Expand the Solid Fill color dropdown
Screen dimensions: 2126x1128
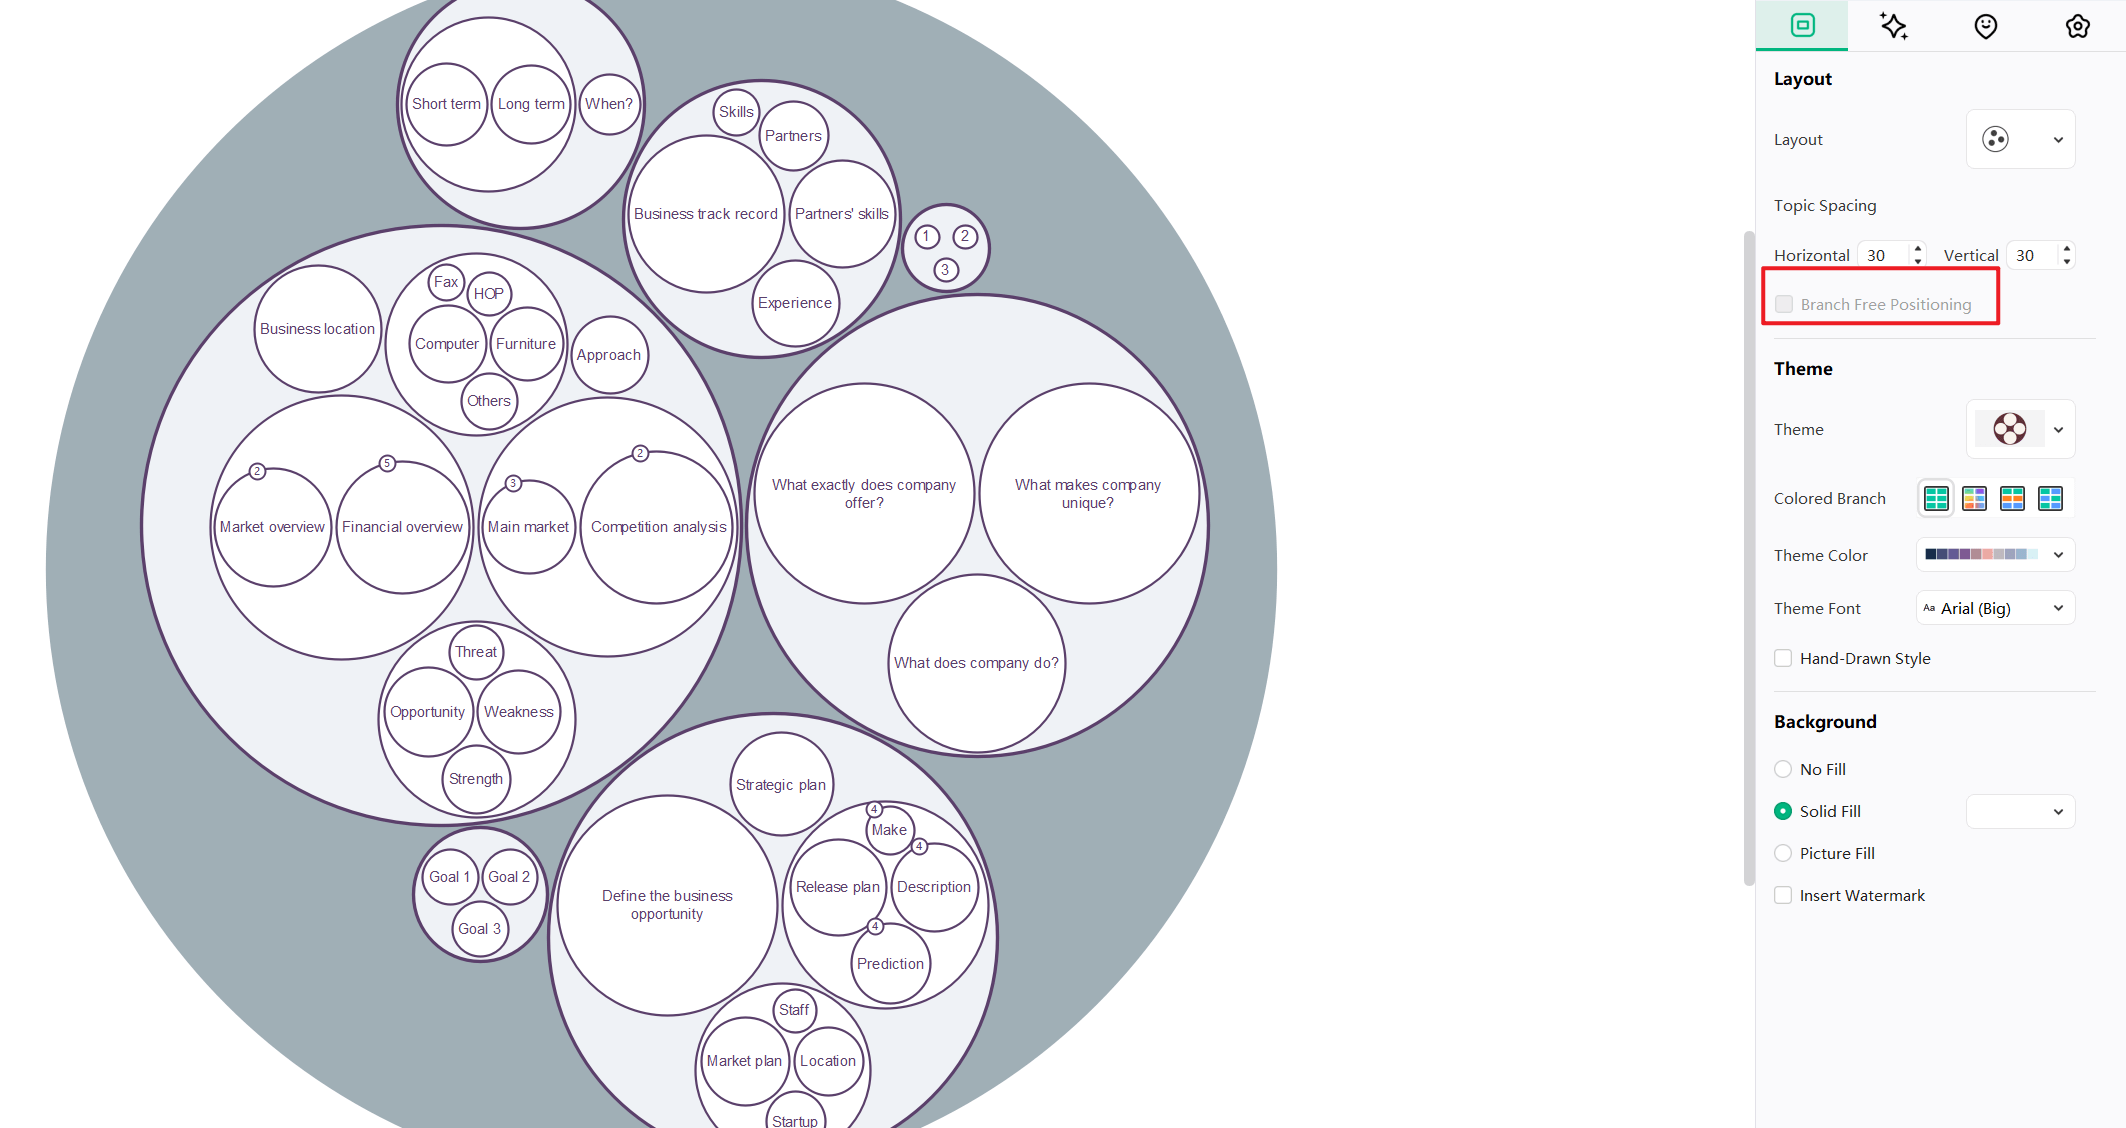[2057, 812]
